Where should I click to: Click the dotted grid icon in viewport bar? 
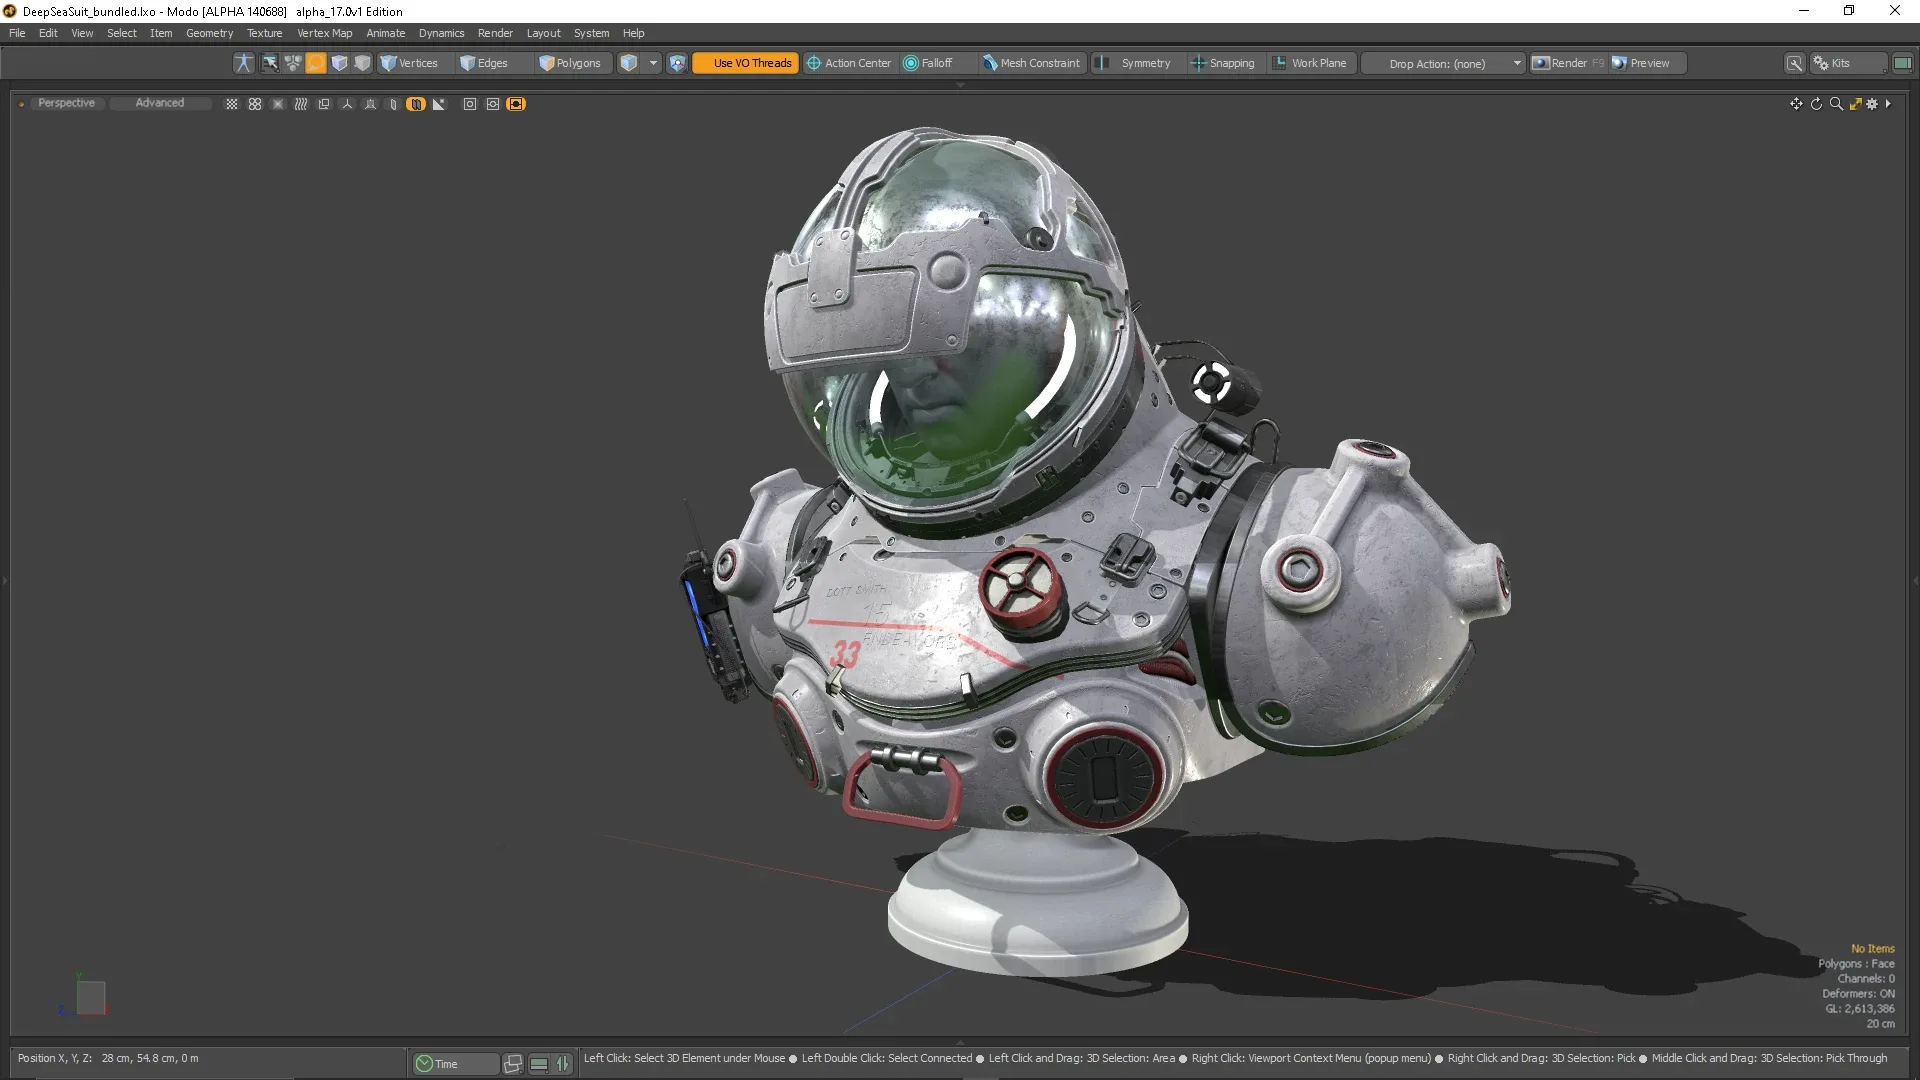(232, 104)
